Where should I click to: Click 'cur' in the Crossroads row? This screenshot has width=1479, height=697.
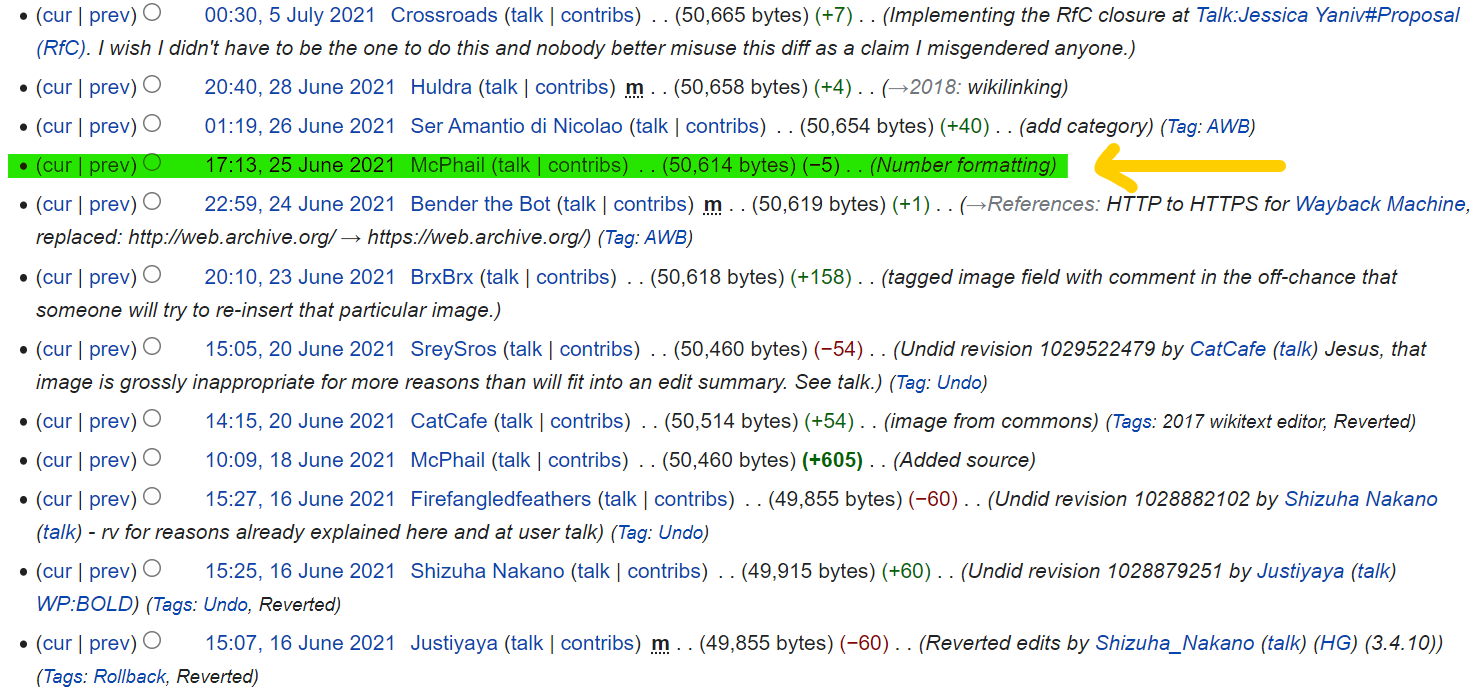(x=57, y=16)
